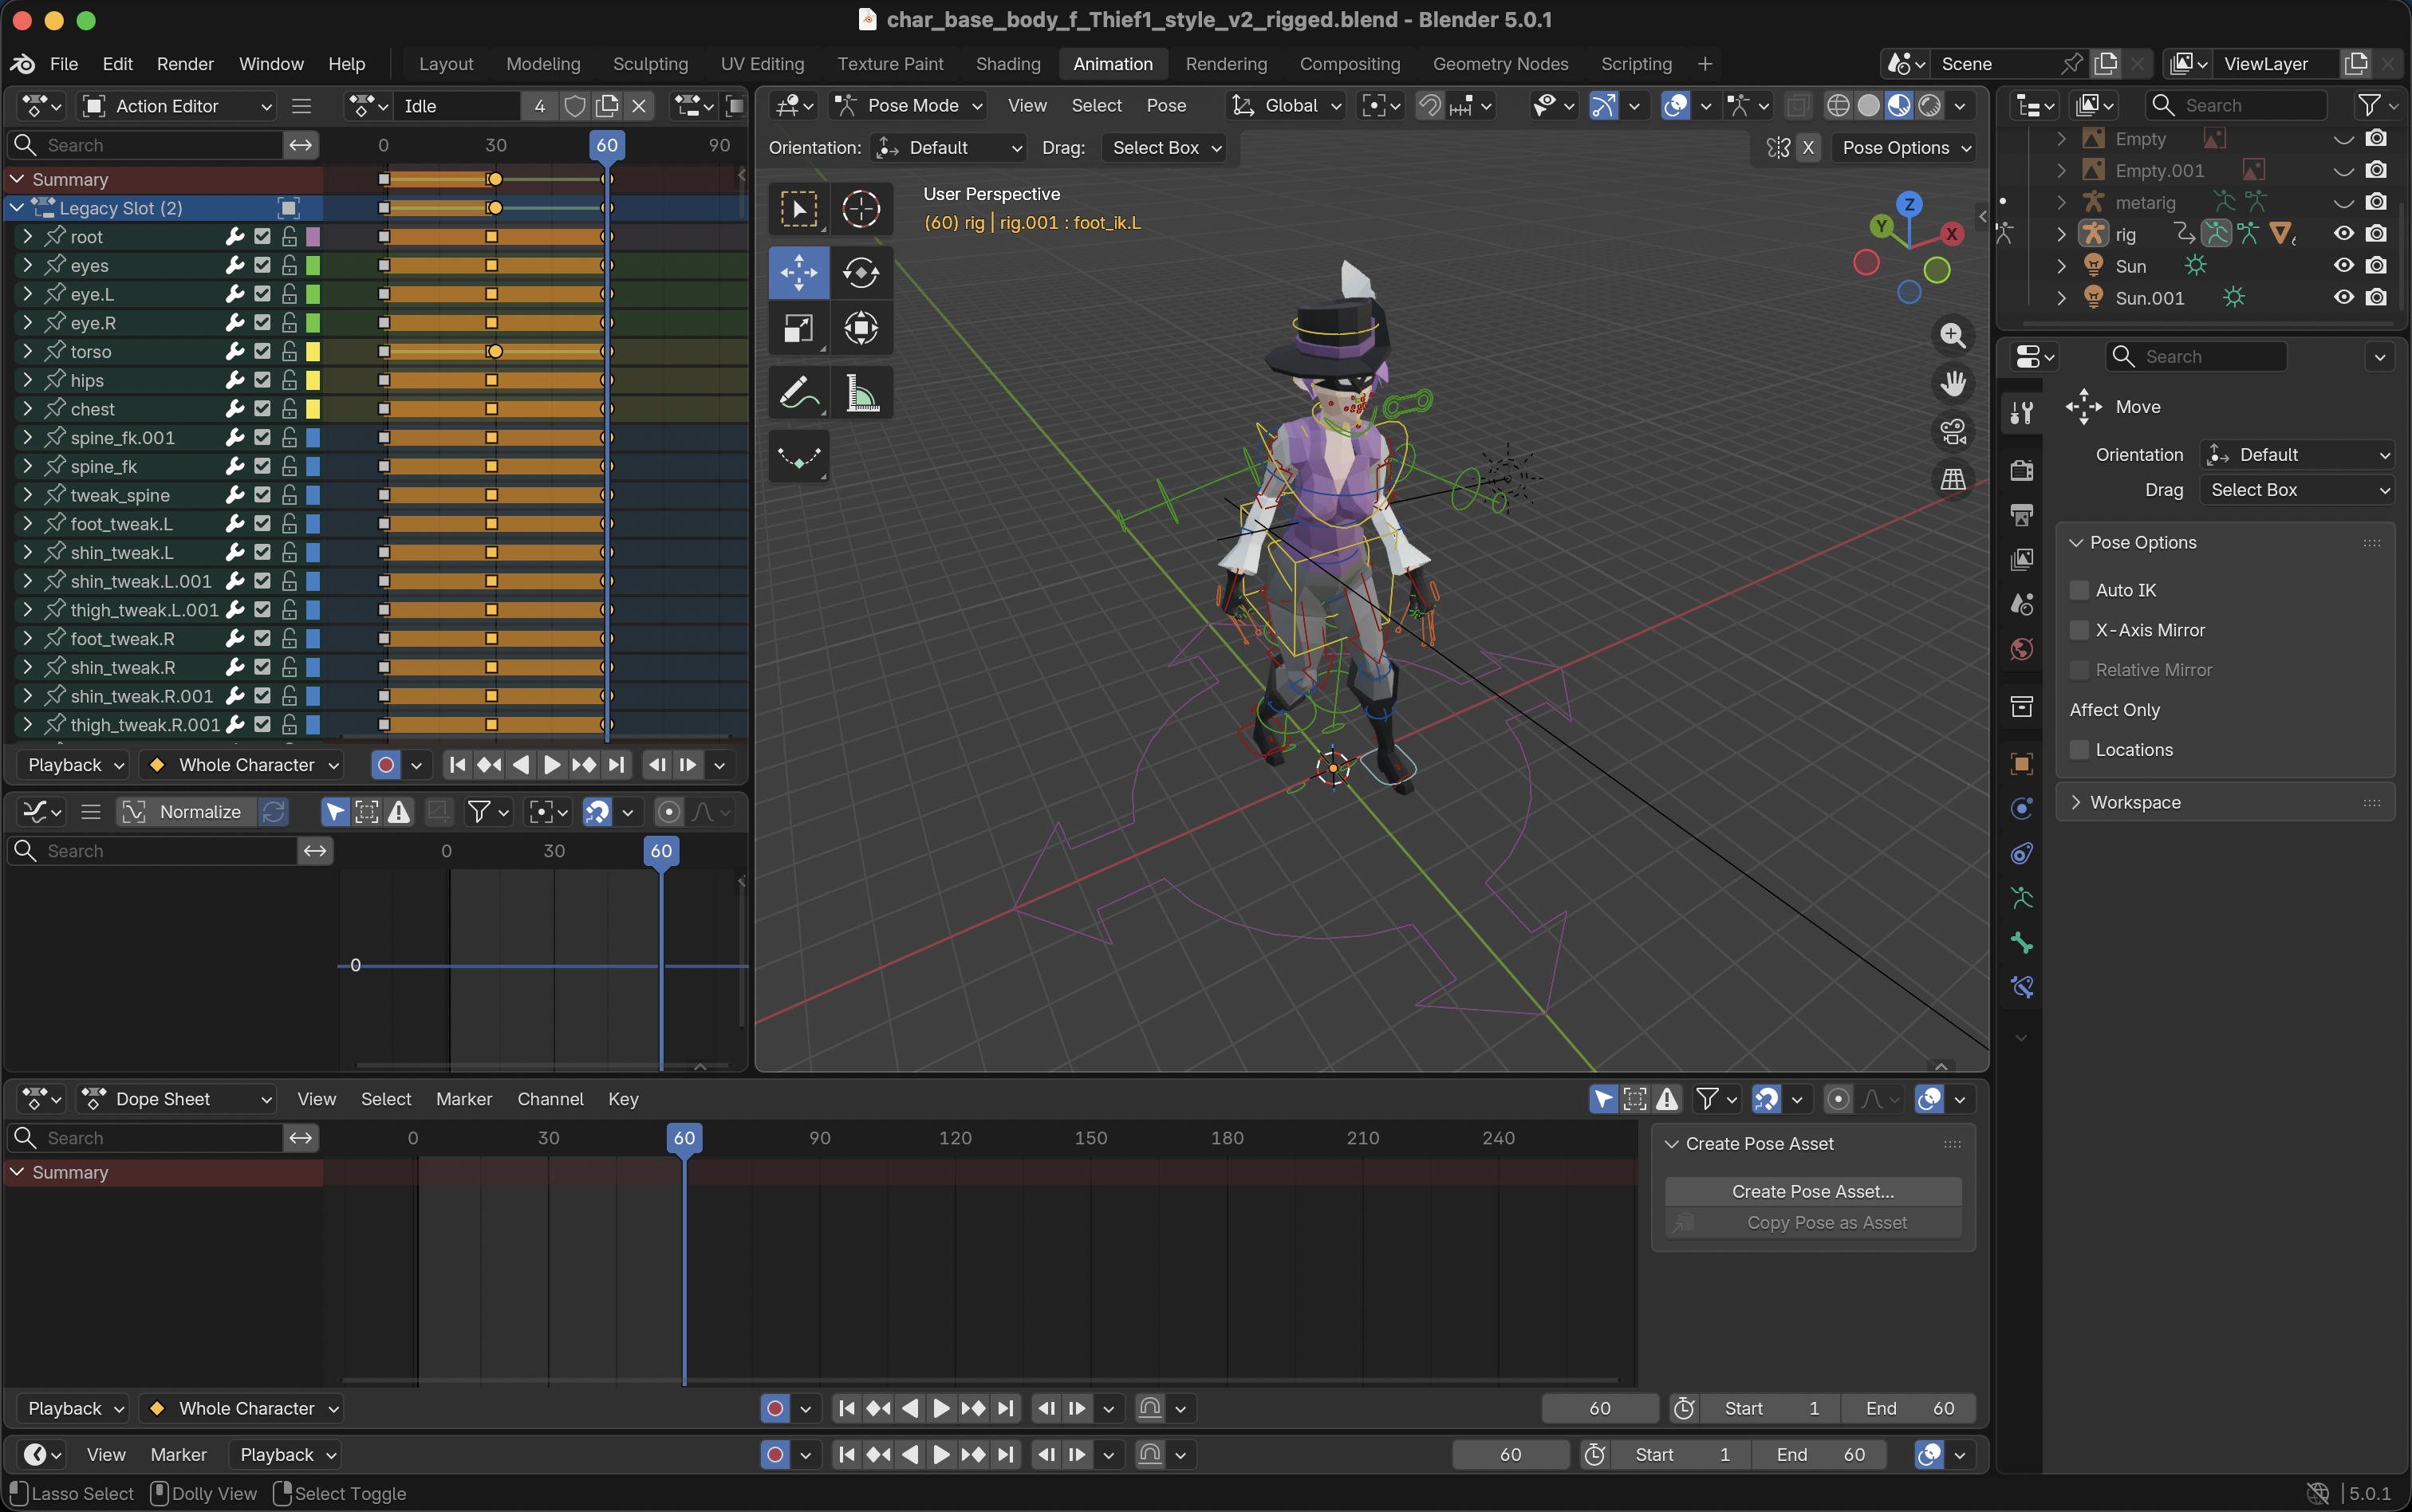The image size is (2412, 1512).
Task: Open the Bone properties tab
Action: [x=2021, y=942]
